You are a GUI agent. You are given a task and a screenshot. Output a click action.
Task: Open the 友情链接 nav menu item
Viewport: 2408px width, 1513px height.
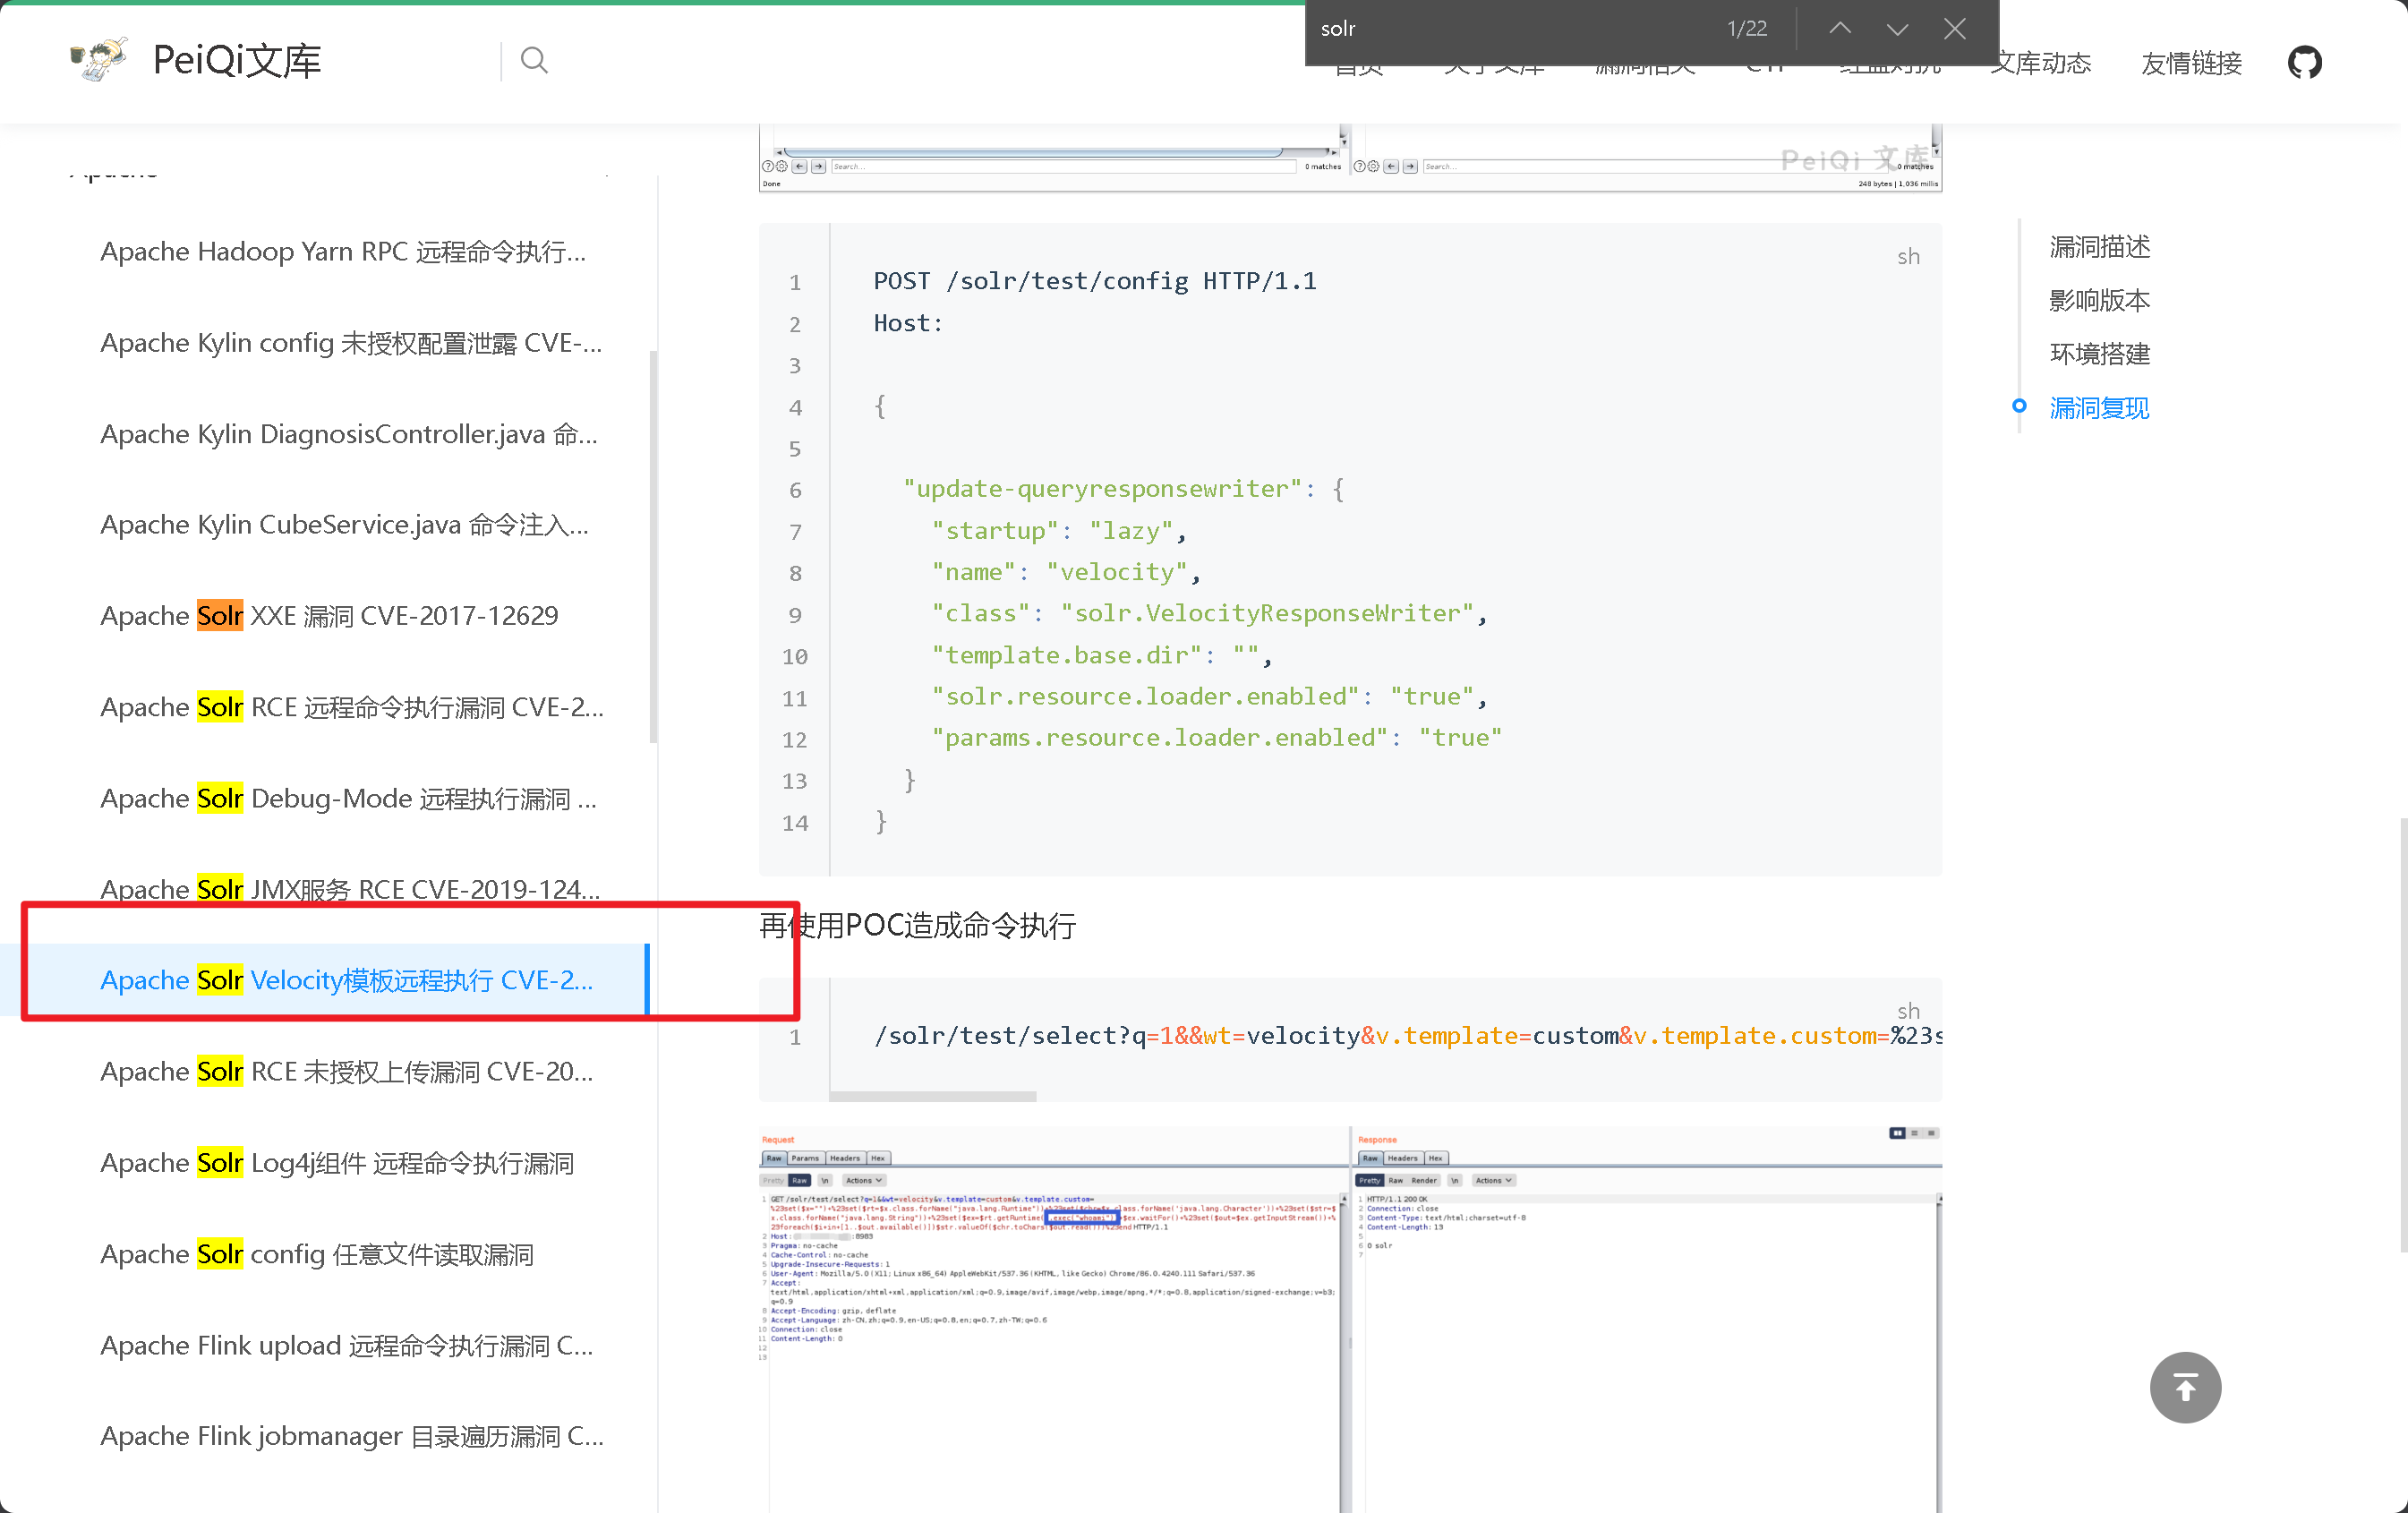pyautogui.click(x=2191, y=64)
